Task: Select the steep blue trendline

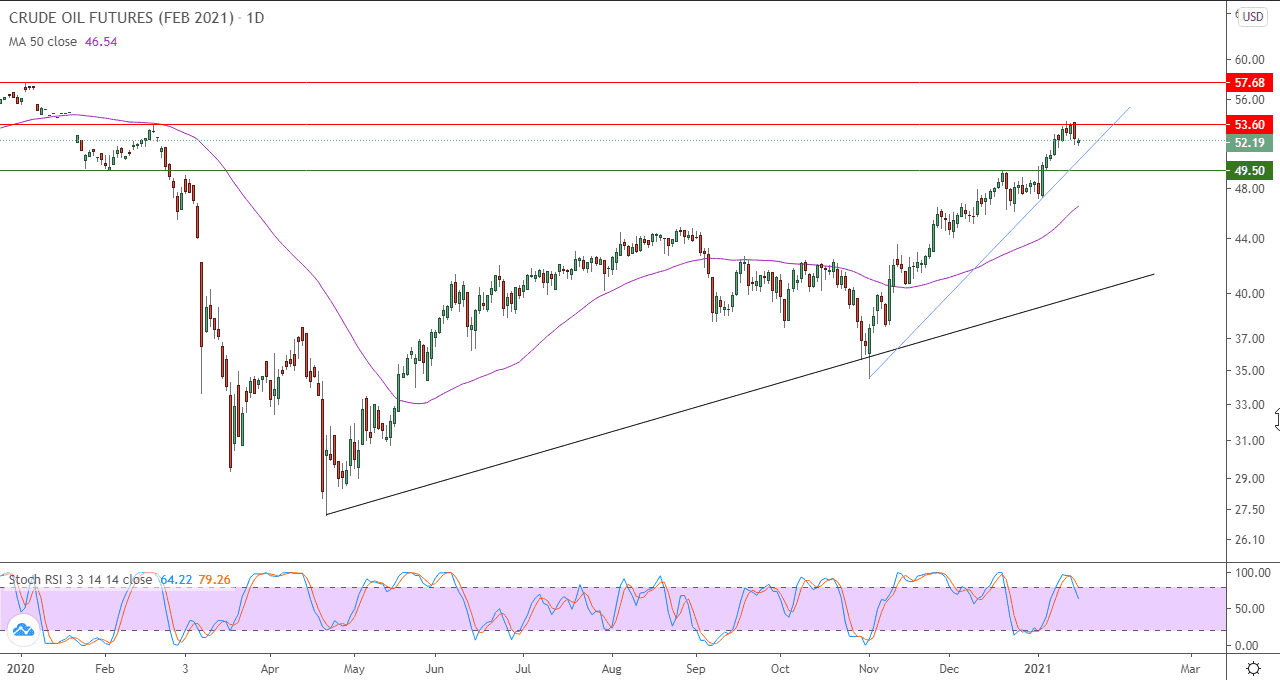Action: 1000,242
